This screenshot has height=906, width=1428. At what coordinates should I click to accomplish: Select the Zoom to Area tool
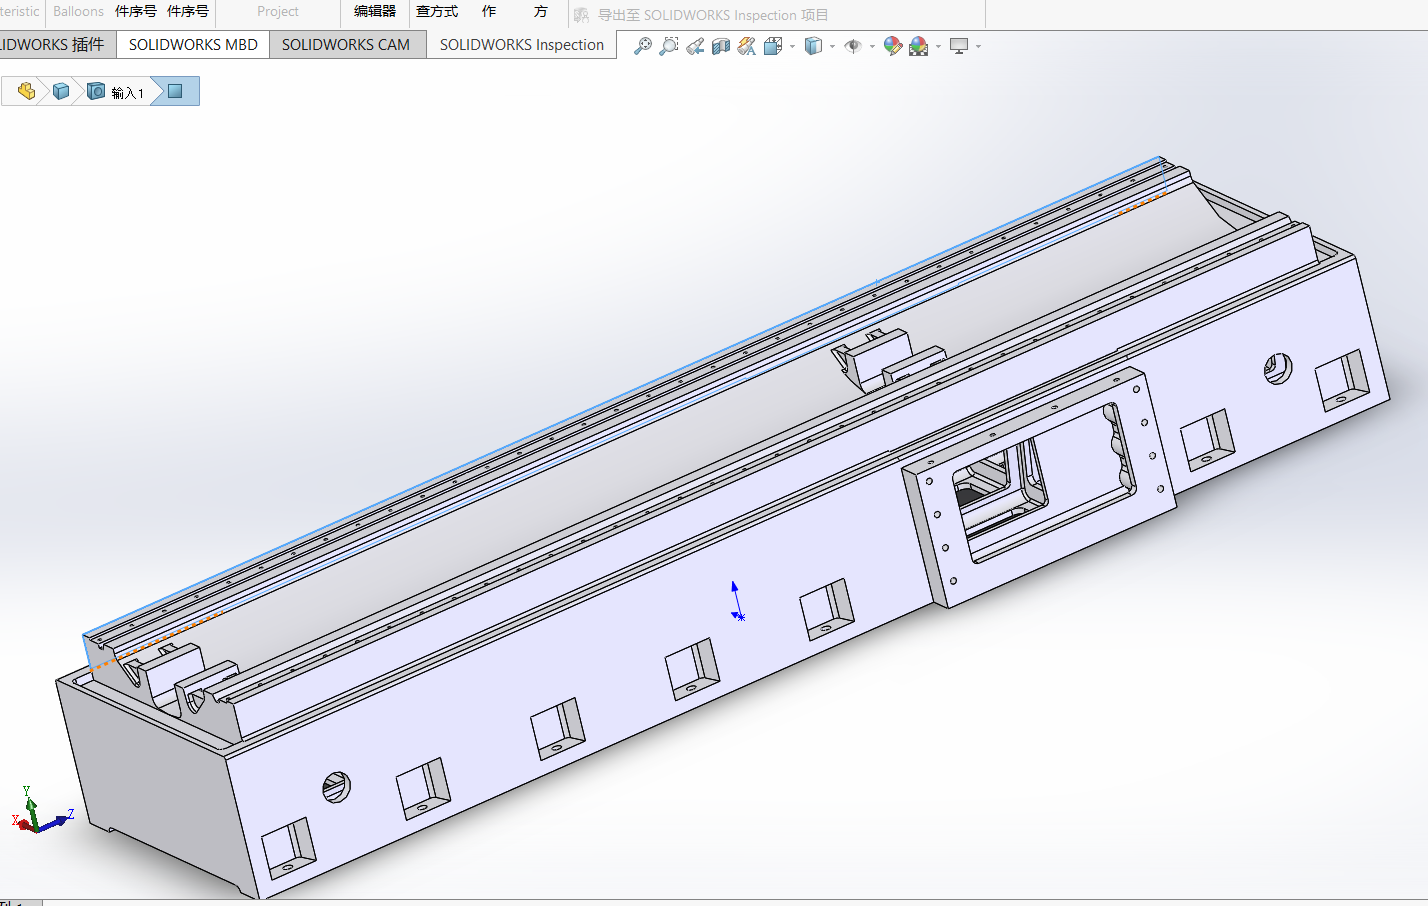[x=669, y=46]
